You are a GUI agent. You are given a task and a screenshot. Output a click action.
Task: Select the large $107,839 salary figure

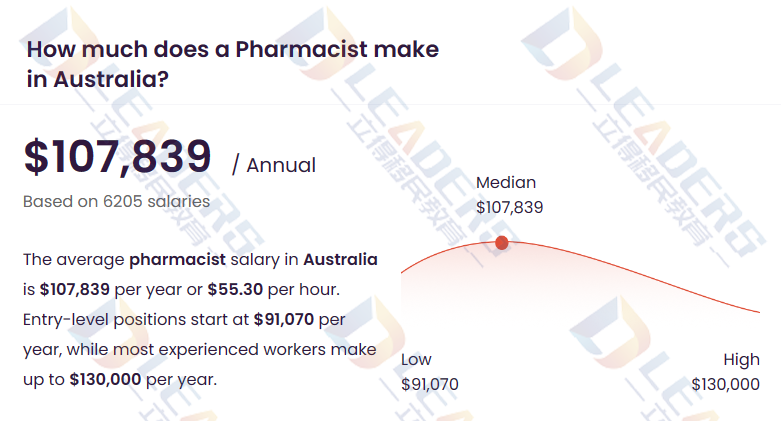pyautogui.click(x=118, y=156)
